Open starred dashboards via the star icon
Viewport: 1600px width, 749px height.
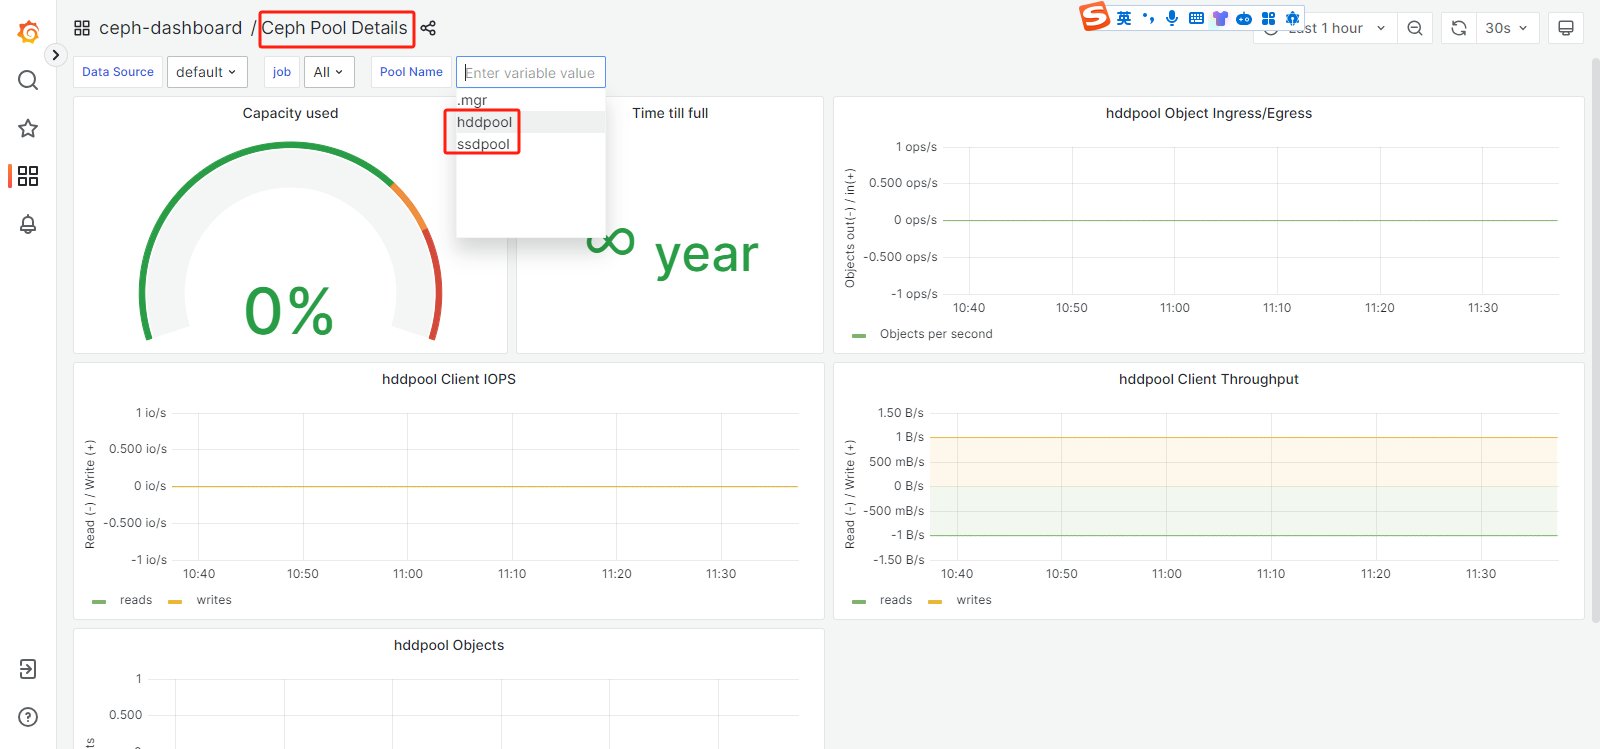pyautogui.click(x=28, y=128)
